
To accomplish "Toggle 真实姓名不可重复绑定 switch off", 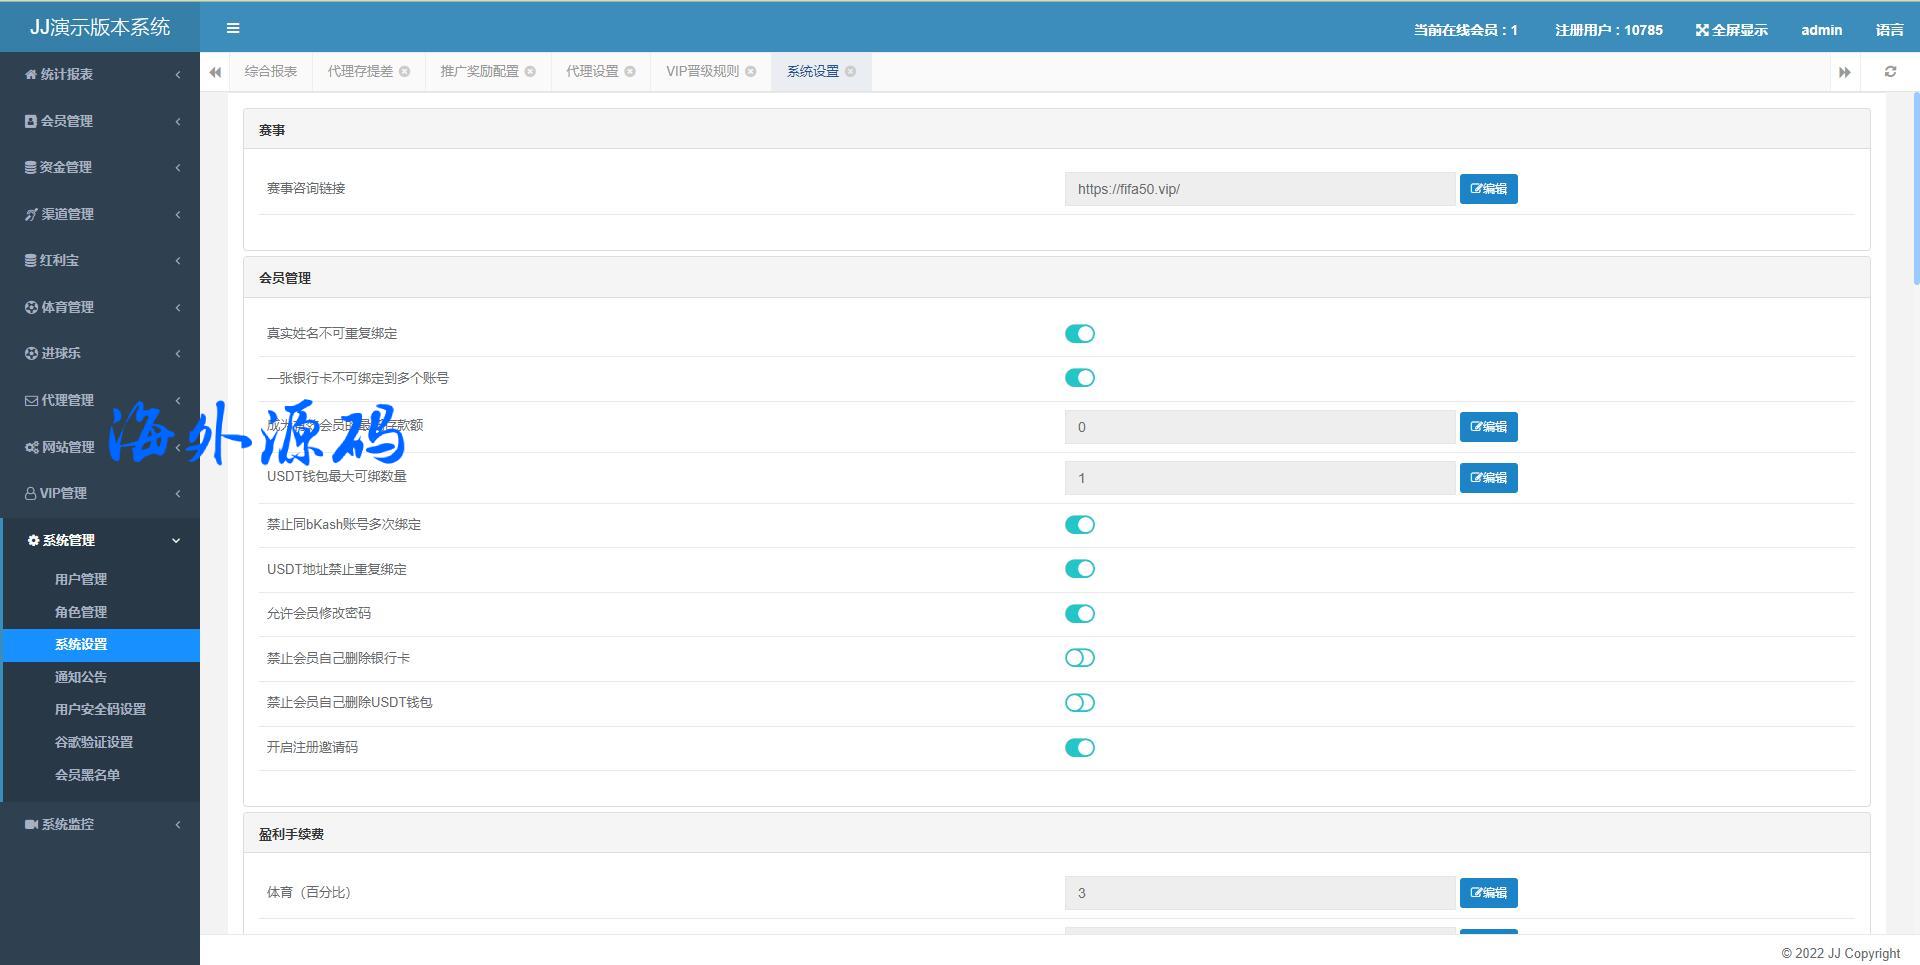I will (1080, 334).
